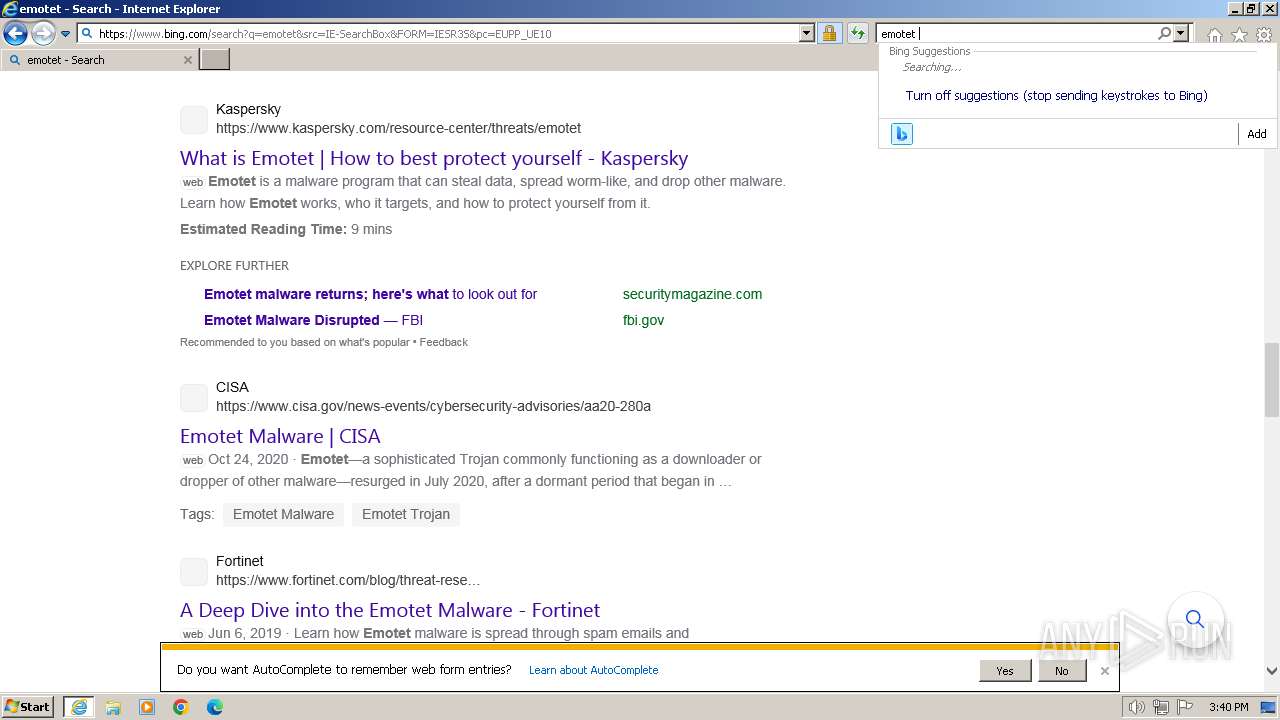Open Favorites star icon
This screenshot has height=720, width=1280.
click(1239, 35)
